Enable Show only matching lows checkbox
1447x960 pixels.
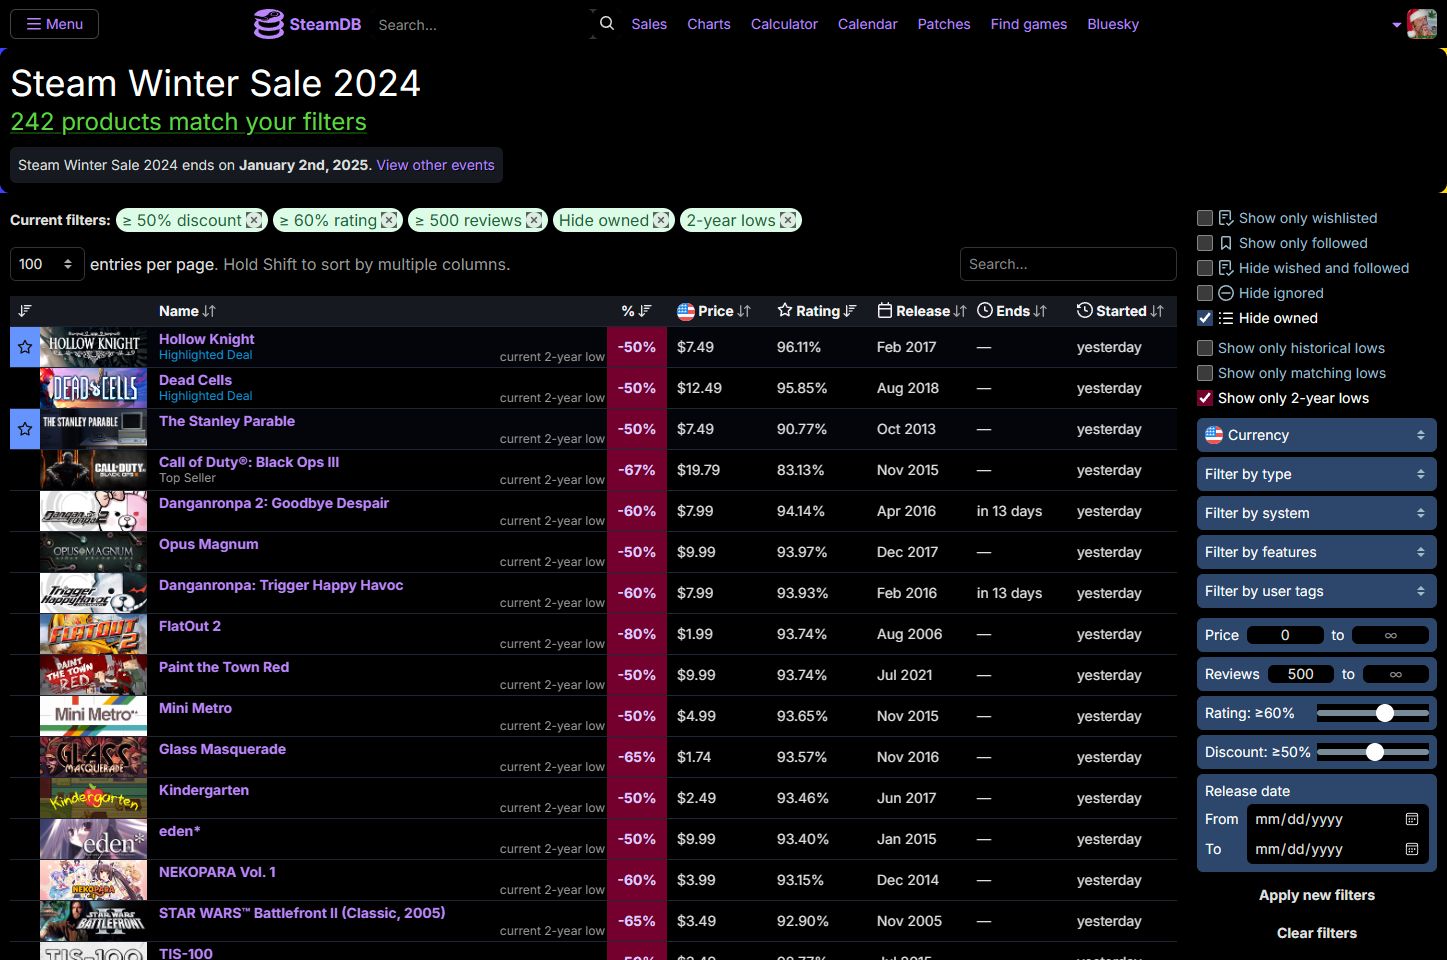[1205, 373]
